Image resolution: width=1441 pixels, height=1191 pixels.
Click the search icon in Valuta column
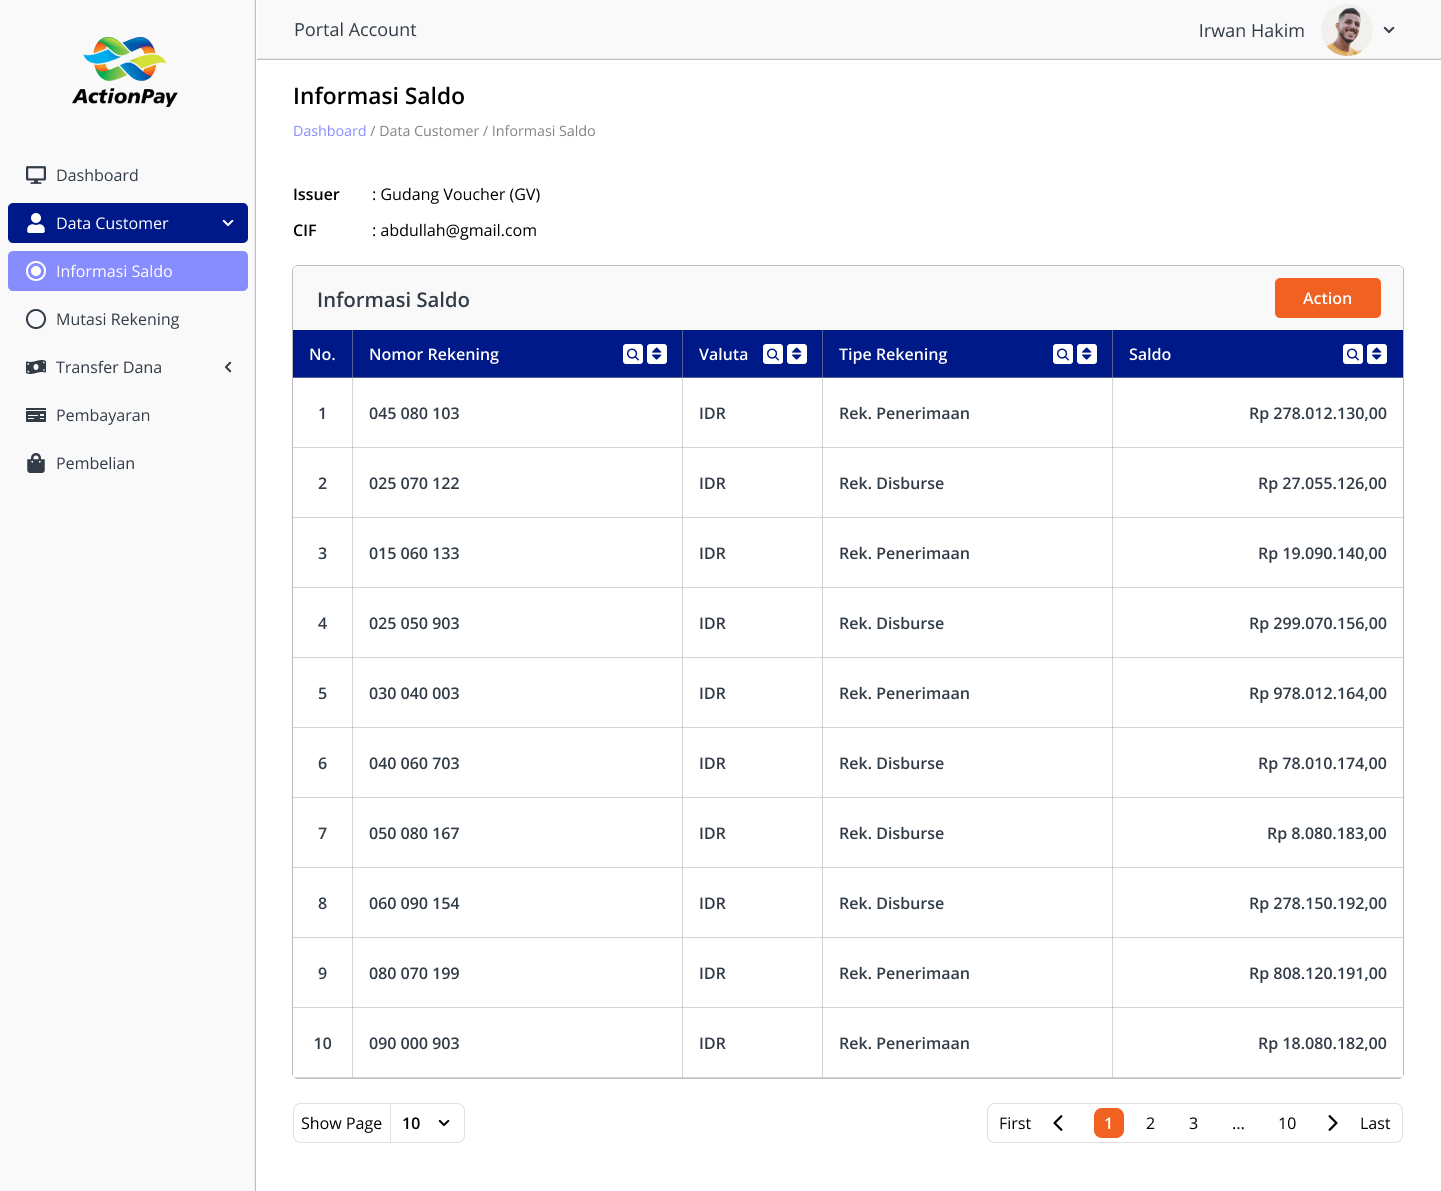pos(773,353)
